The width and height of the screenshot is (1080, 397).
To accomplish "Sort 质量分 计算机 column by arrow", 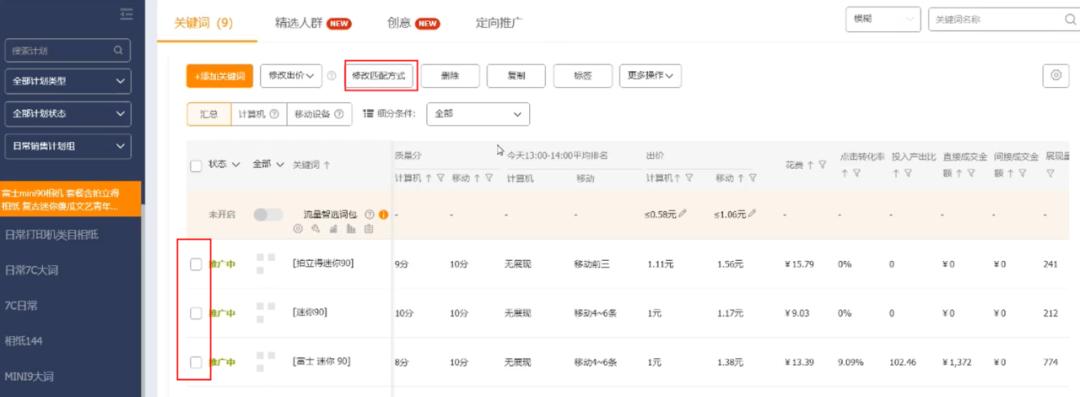I will coord(428,178).
